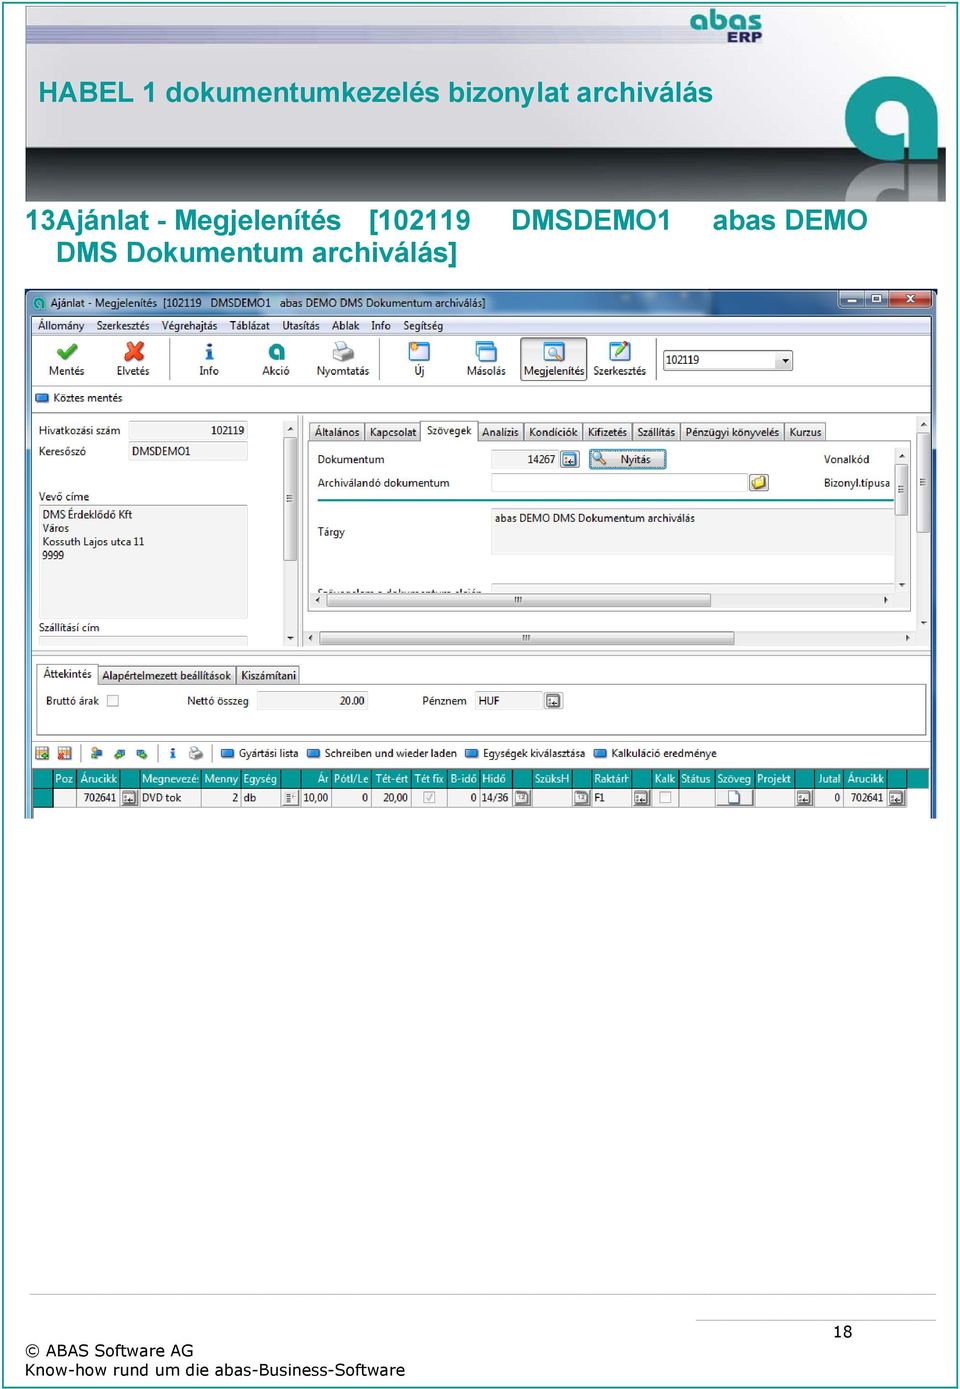The image size is (960, 1389).
Task: Toggle the Kalk checkbox in table row
Action: [x=665, y=798]
